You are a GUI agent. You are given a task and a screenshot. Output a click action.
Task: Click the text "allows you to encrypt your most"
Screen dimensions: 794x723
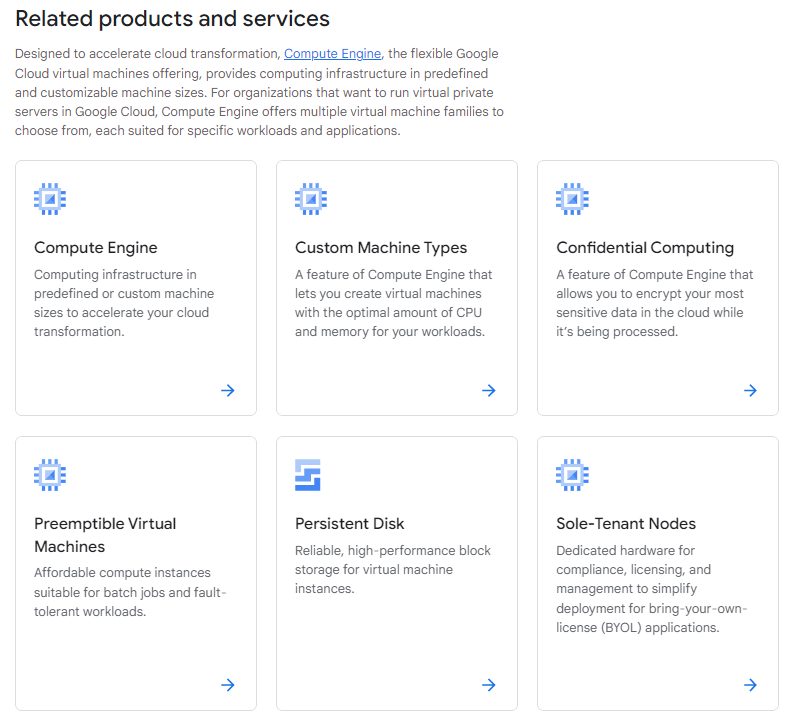(x=650, y=294)
